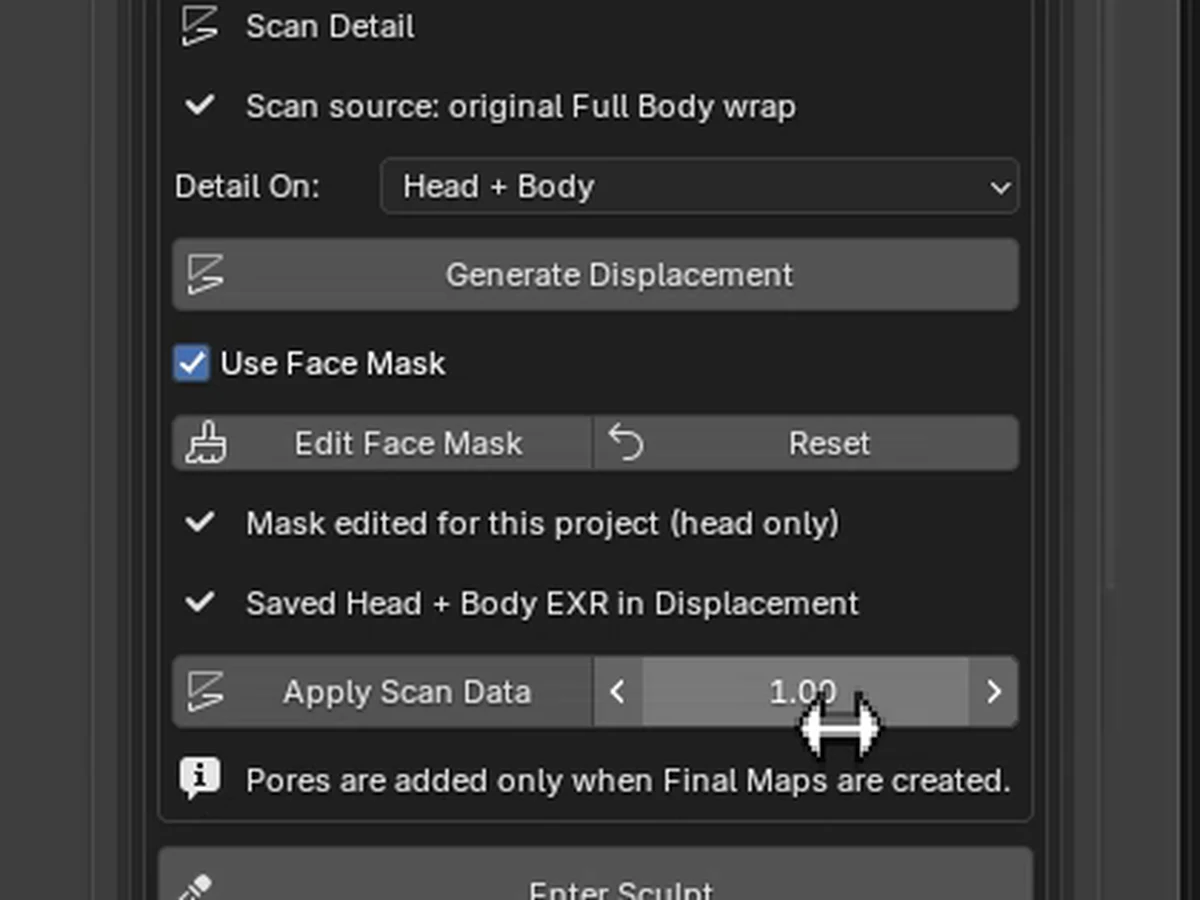Open the Detail On dropdown

pos(699,186)
